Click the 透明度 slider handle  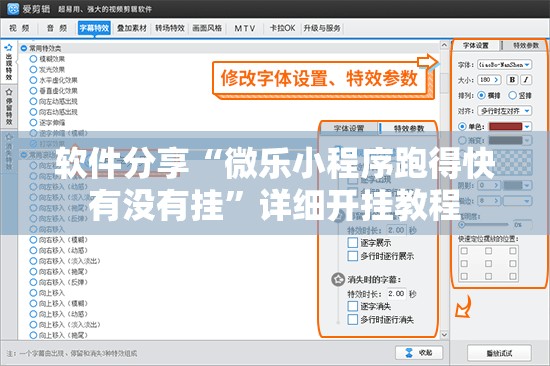pos(462,225)
